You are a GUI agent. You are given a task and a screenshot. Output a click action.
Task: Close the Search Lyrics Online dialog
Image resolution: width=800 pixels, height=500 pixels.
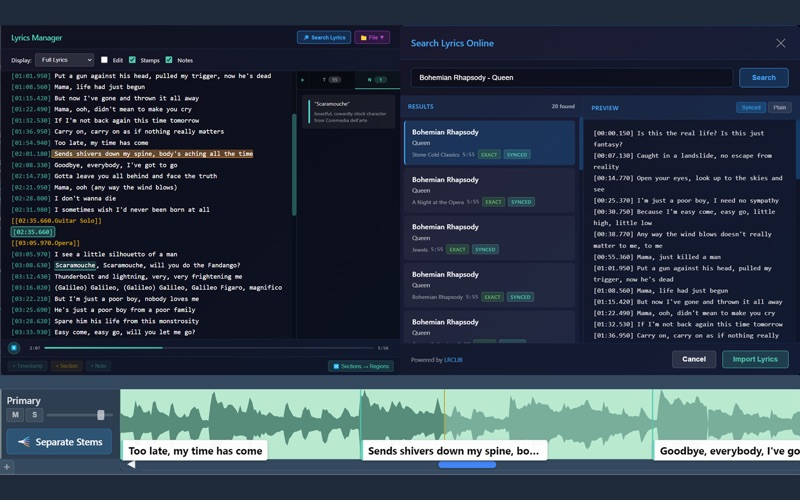(x=781, y=43)
